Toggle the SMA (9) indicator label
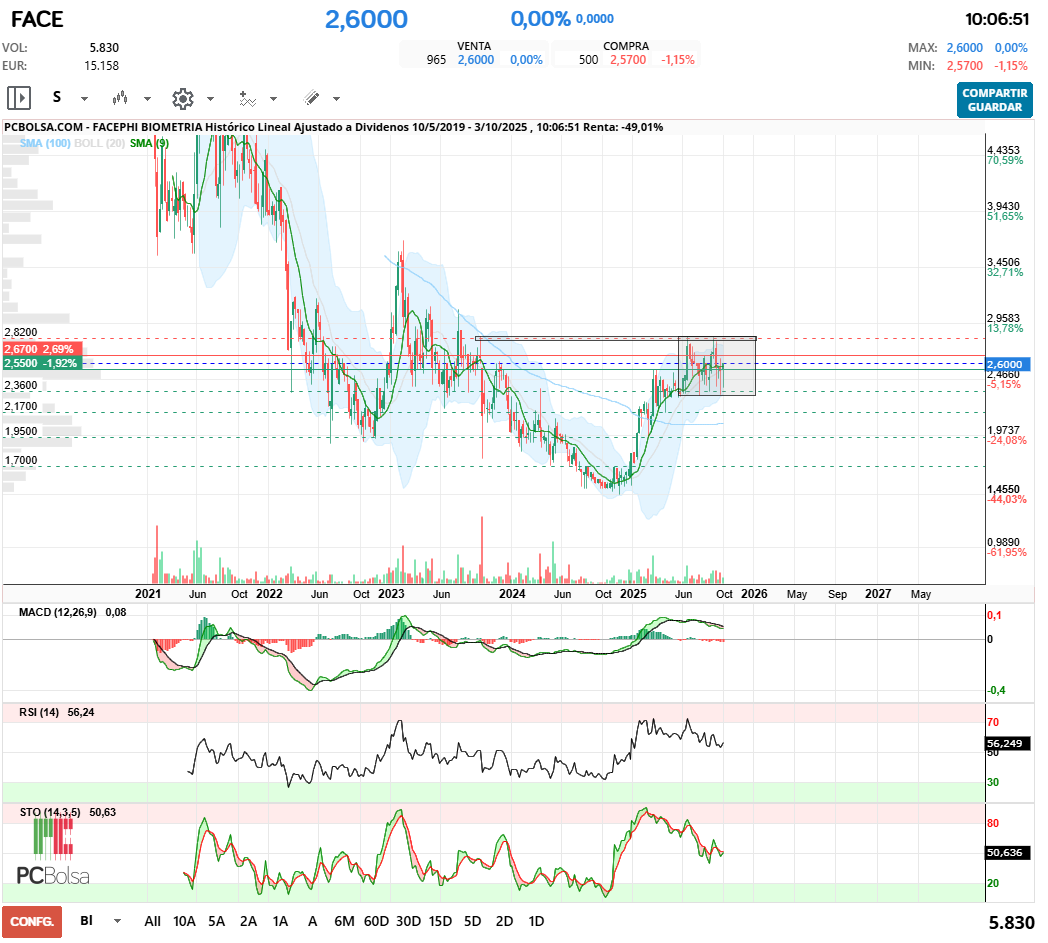 (149, 143)
